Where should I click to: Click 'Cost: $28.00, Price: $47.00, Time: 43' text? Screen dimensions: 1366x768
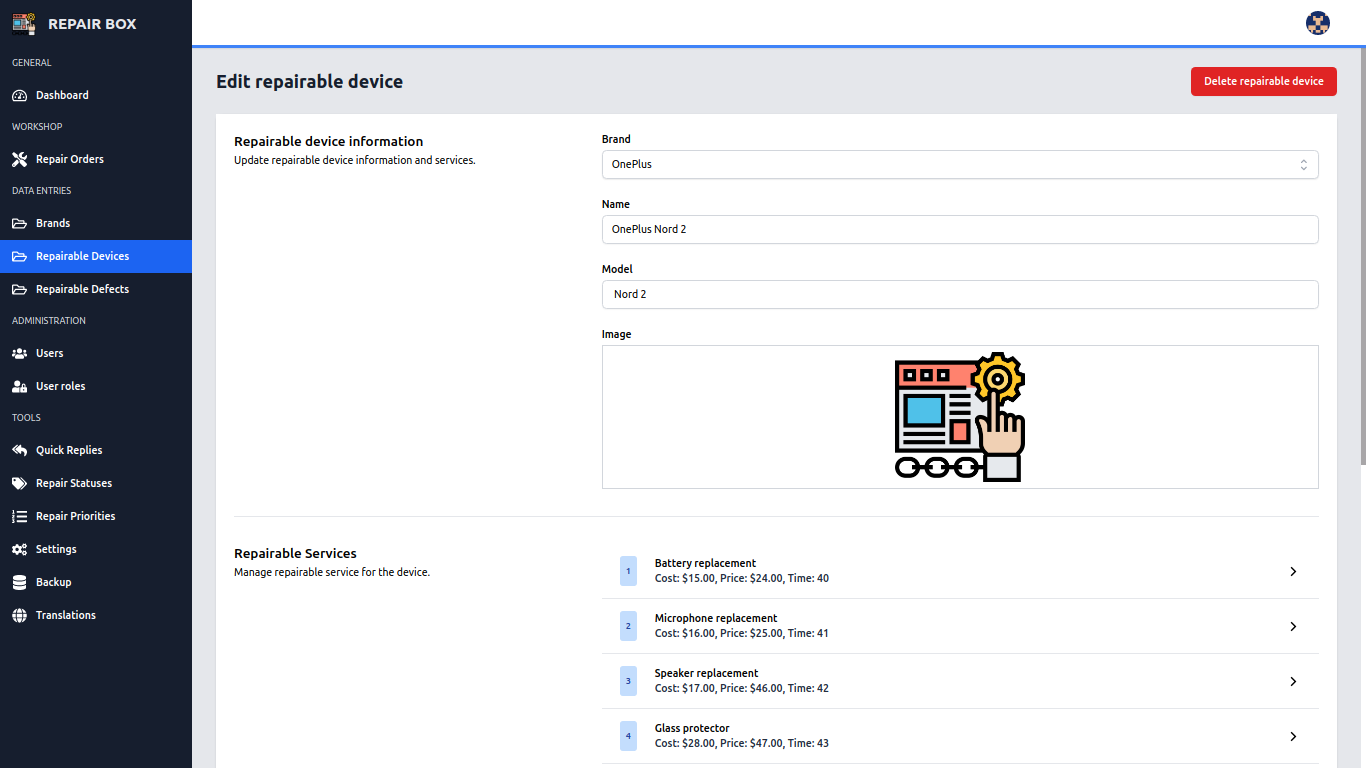click(742, 744)
